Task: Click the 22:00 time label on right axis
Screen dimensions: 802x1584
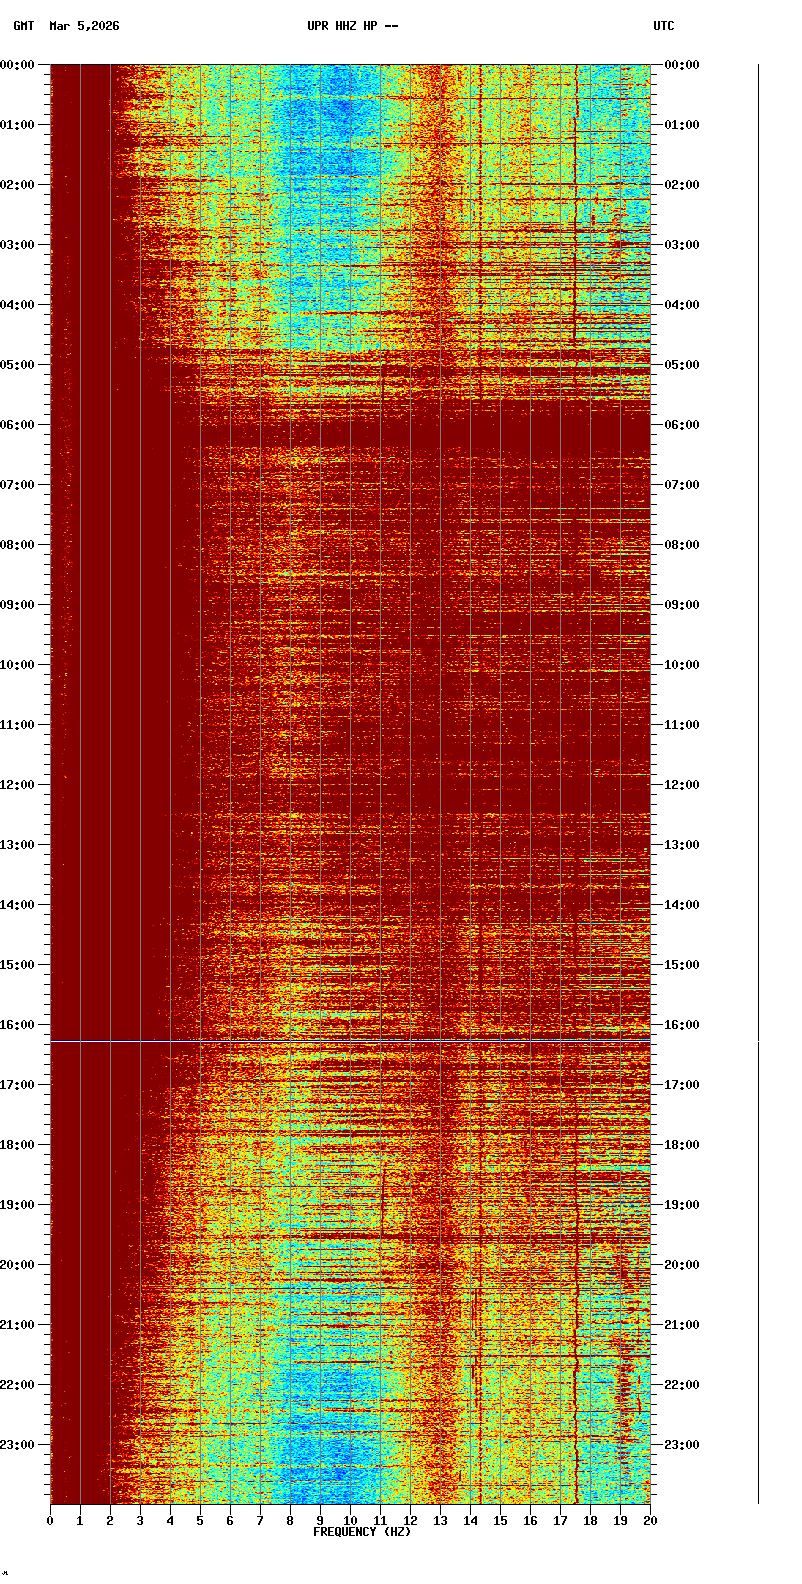Action: click(x=682, y=1385)
